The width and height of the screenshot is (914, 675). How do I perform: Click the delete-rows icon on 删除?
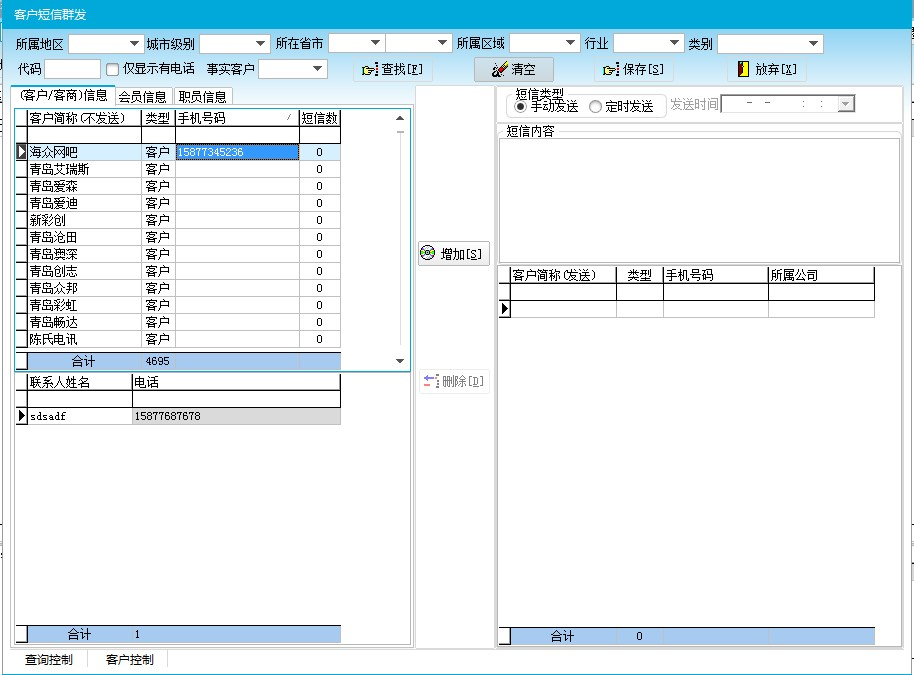[x=431, y=381]
